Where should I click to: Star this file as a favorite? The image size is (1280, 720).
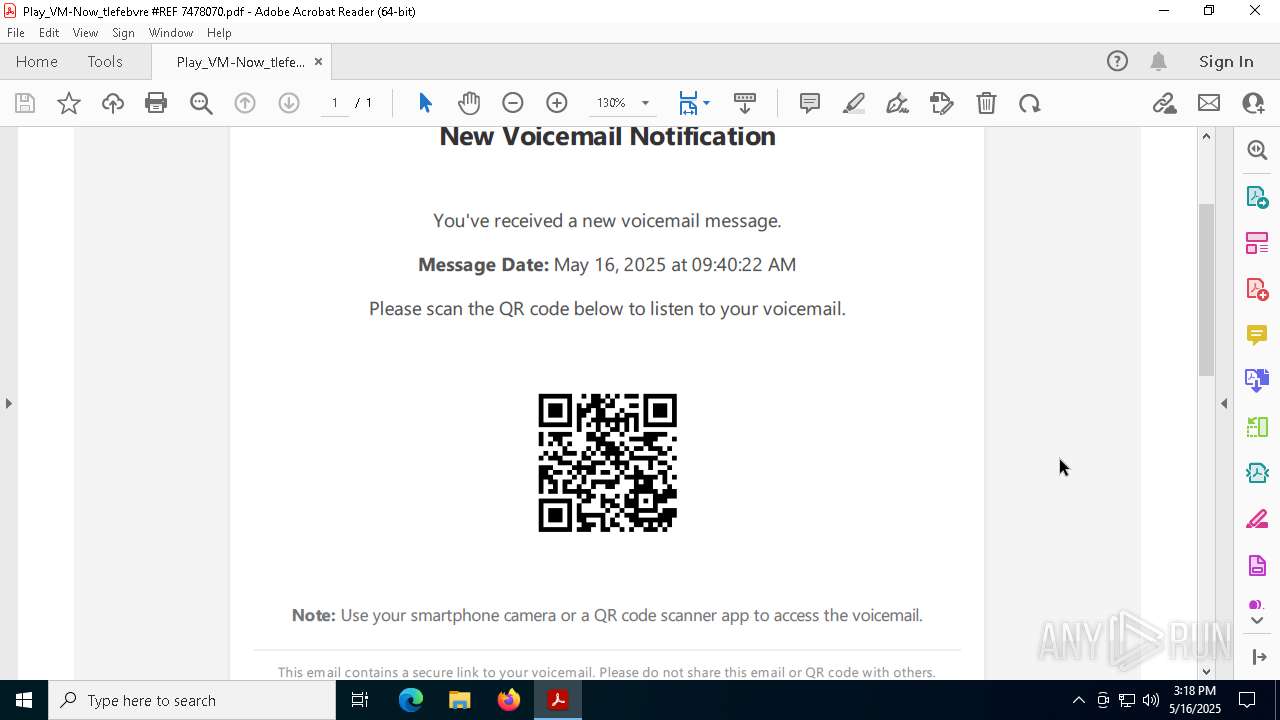69,103
